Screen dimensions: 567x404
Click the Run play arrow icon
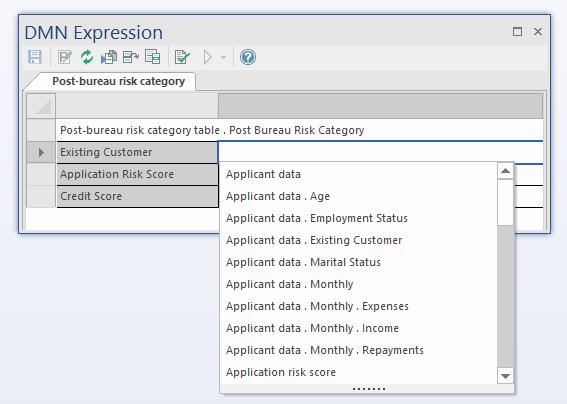[208, 57]
